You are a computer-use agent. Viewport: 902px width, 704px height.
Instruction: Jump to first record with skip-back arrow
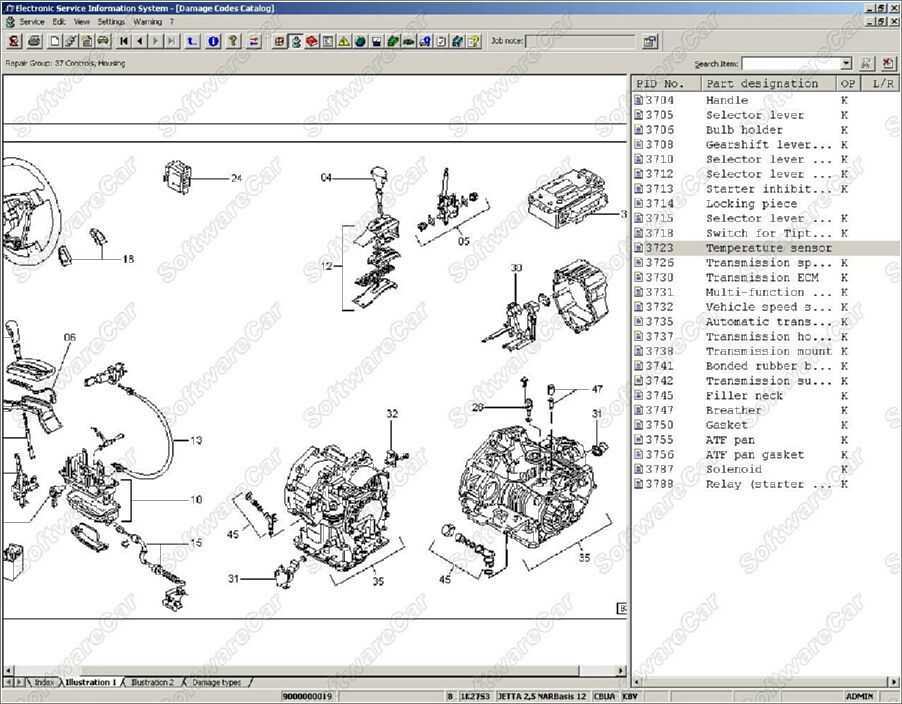[124, 41]
